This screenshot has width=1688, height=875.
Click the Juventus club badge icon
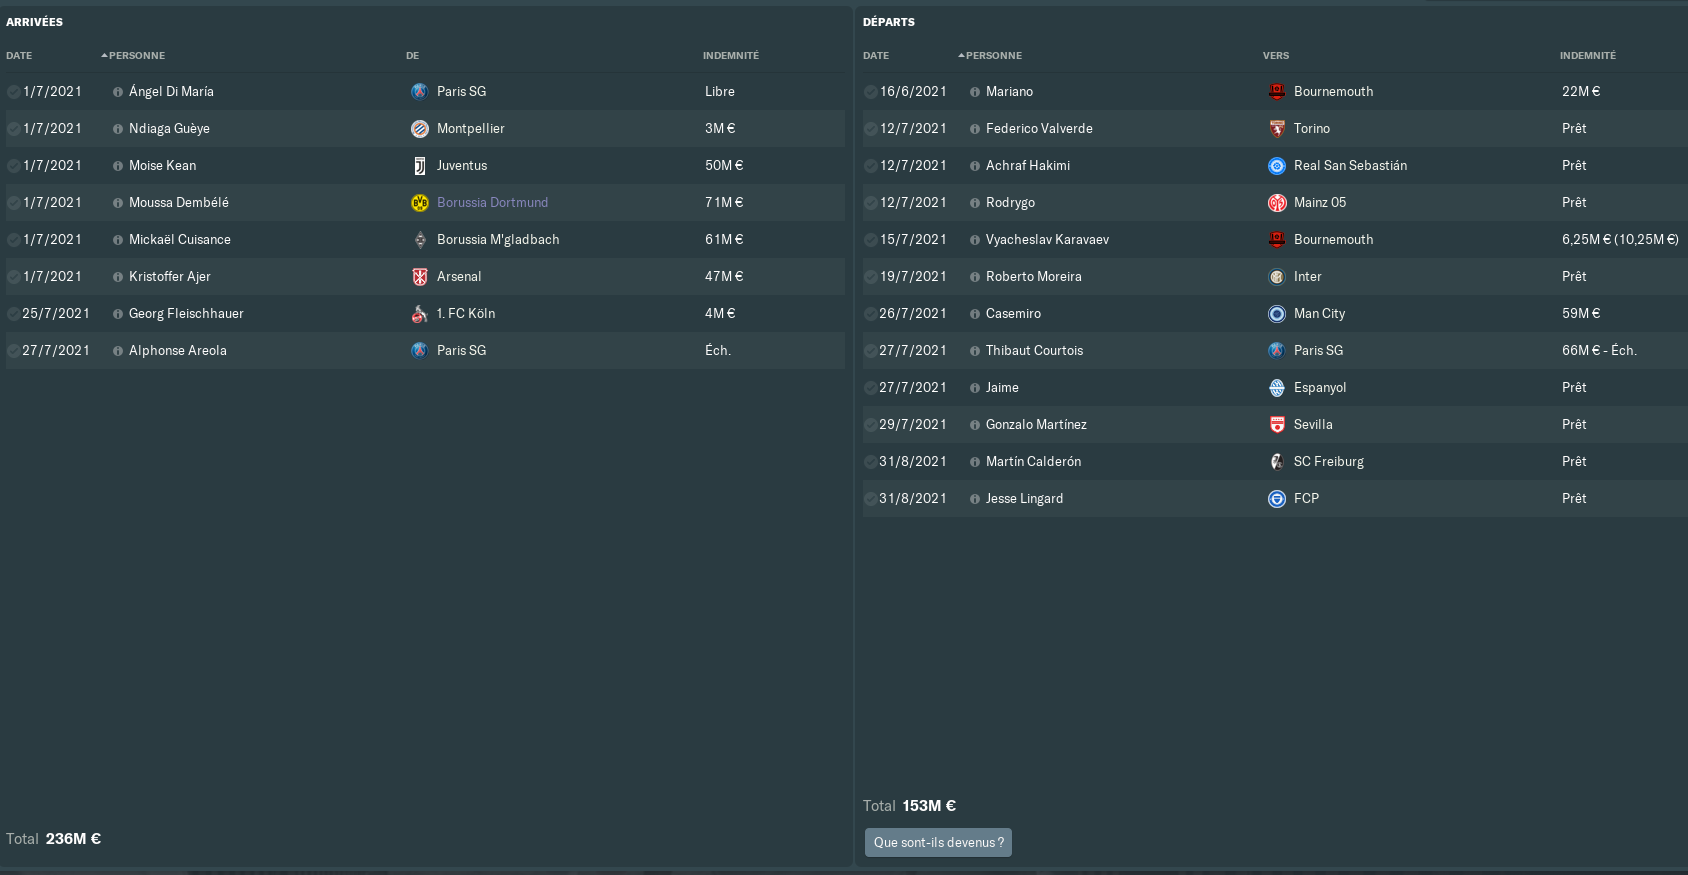pyautogui.click(x=420, y=166)
